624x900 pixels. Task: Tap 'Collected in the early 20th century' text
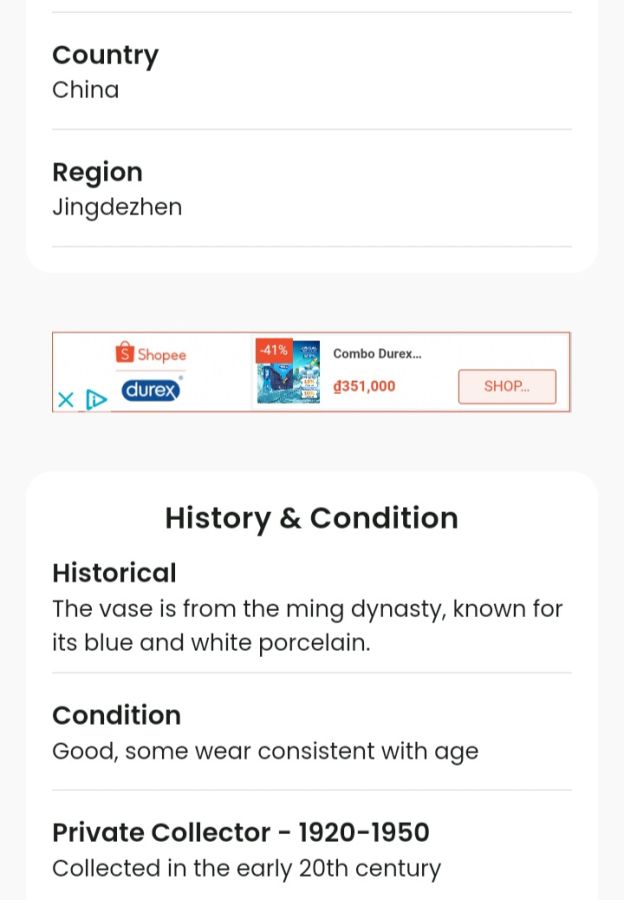pyautogui.click(x=246, y=868)
